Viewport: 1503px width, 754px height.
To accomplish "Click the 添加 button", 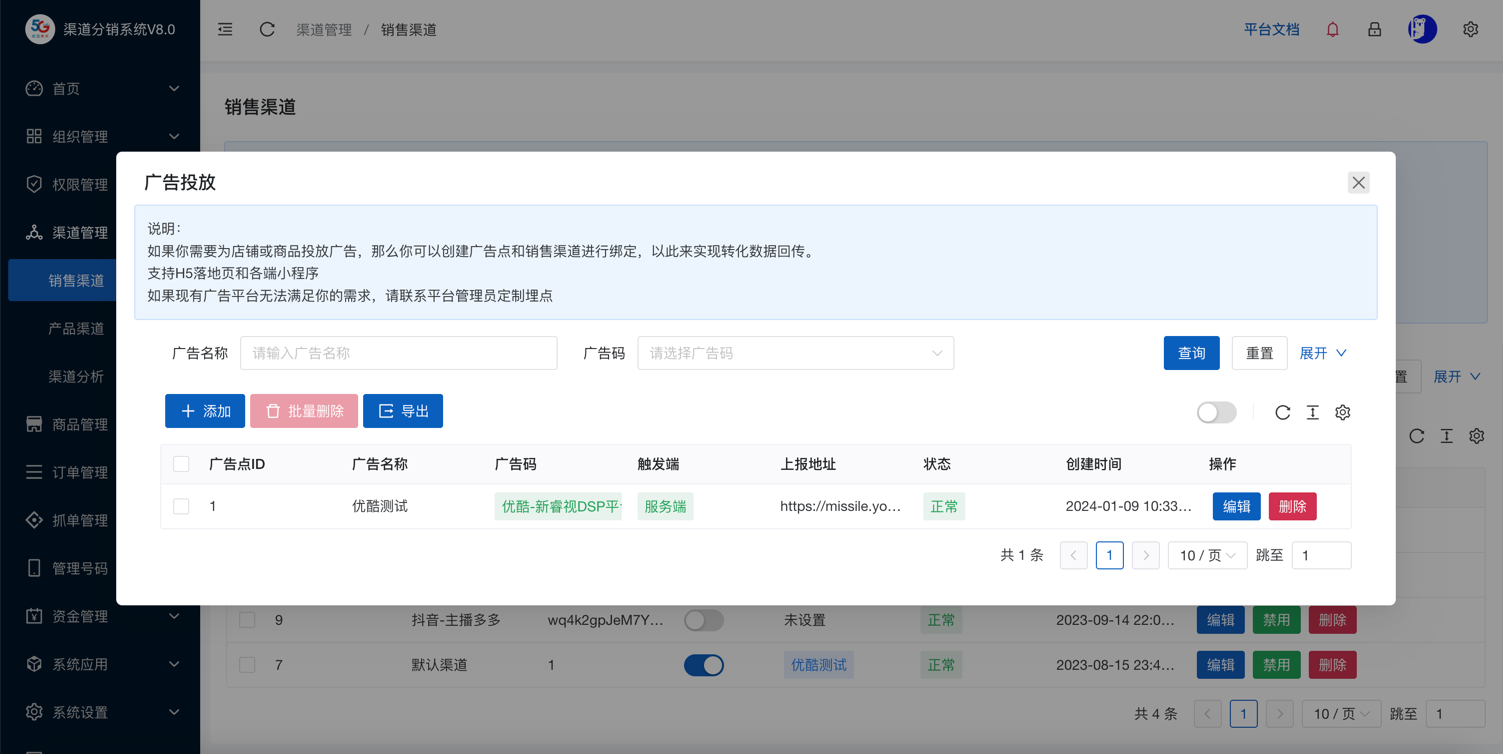I will tap(205, 411).
